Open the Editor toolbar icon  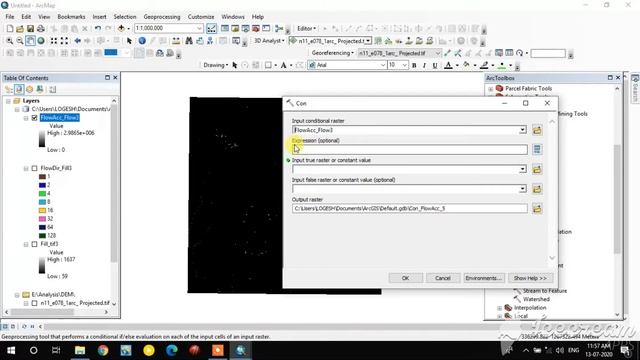211,29
